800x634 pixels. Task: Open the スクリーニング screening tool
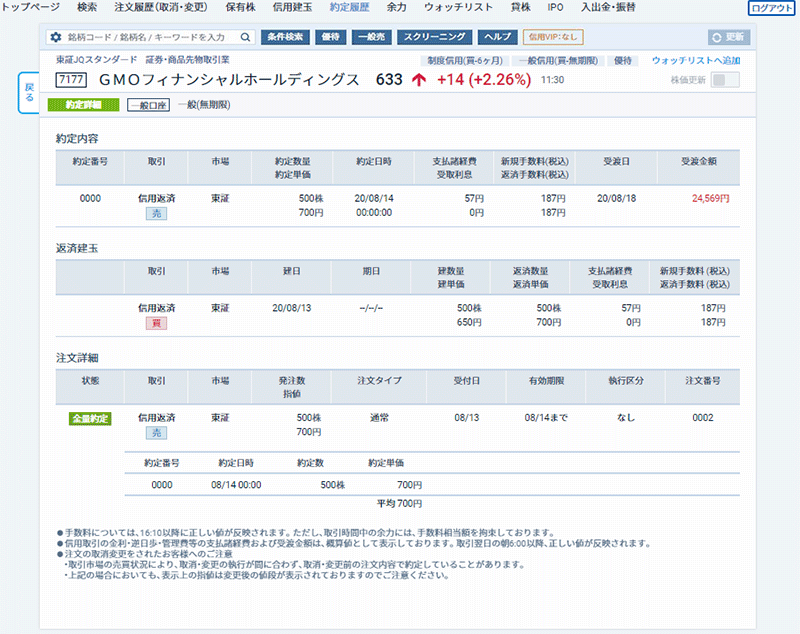(433, 37)
